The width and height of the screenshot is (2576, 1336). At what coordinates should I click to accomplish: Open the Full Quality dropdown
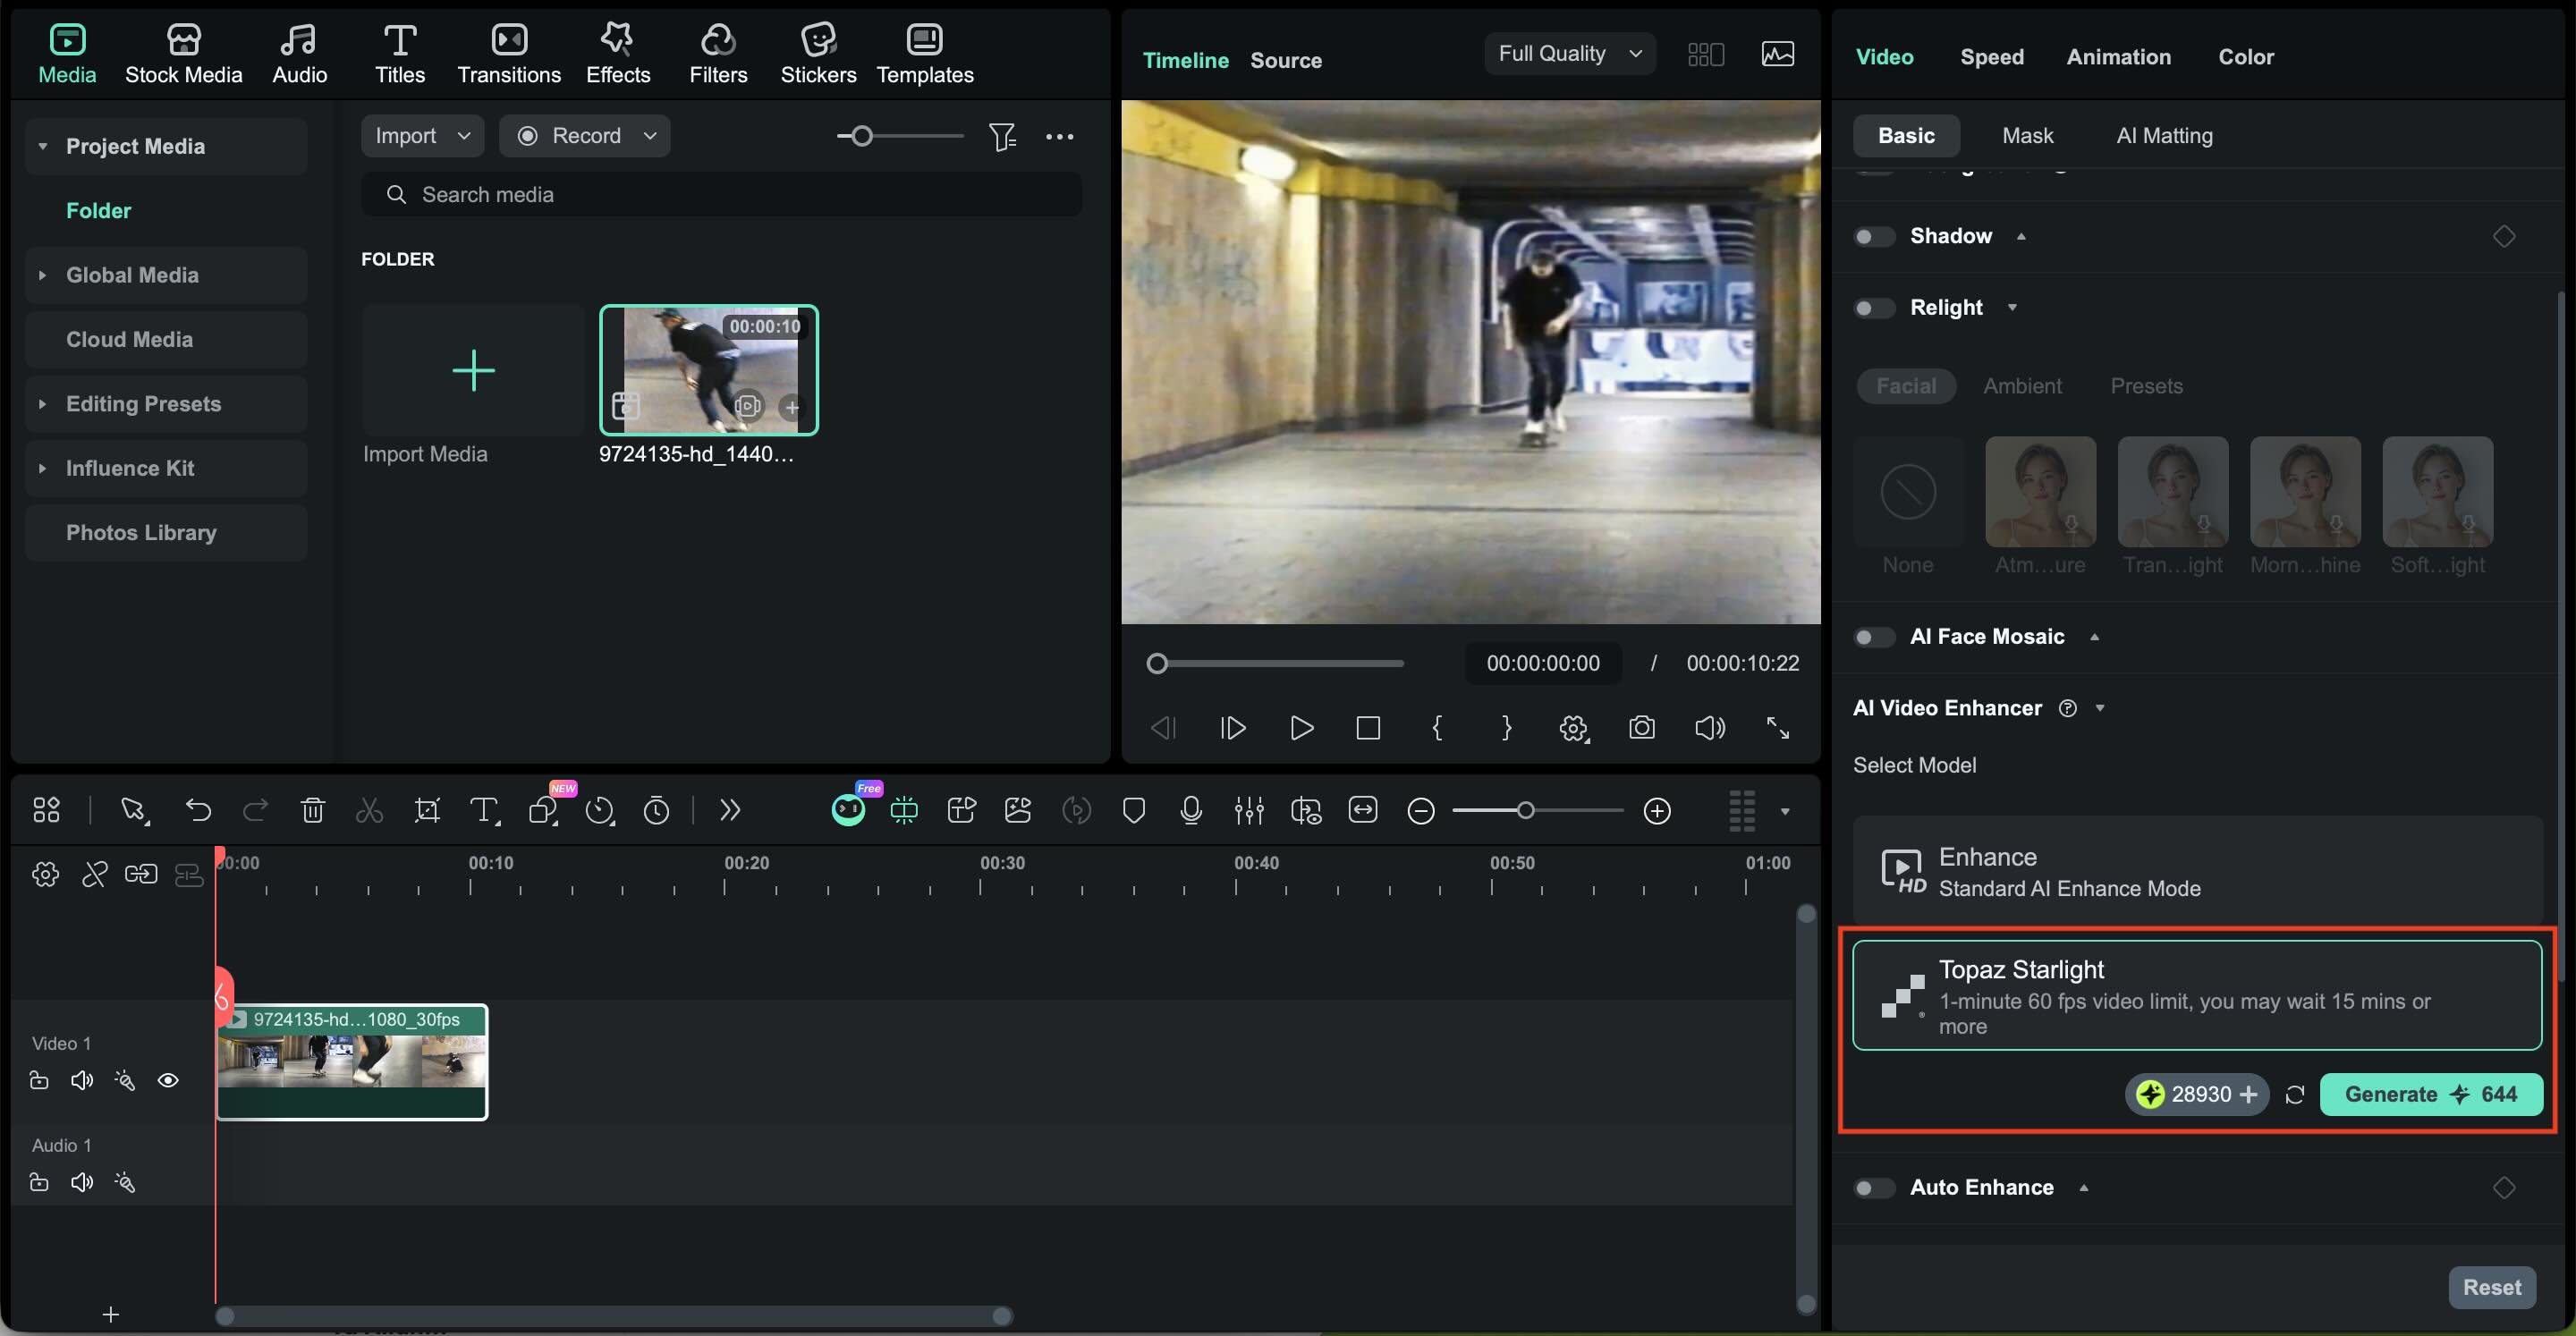[1568, 54]
